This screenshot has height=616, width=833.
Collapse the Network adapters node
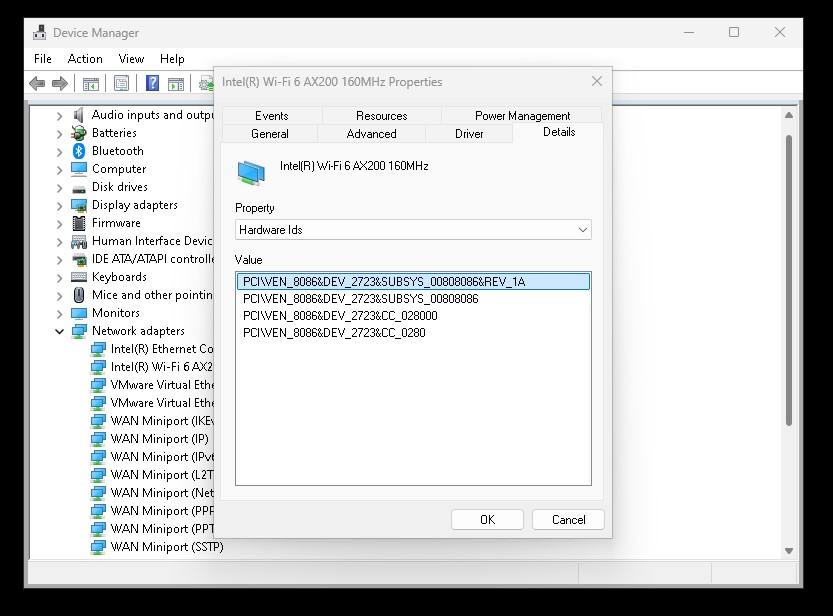pos(59,332)
